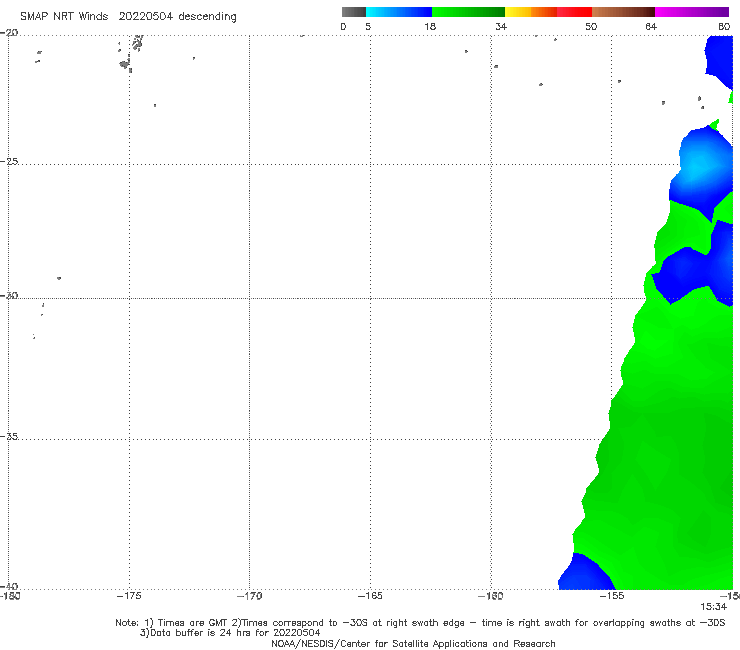Viewport: 740px width, 650px height.
Task: Click the "NOAA/NESDIS/Center for Satellite Applications and Research" credit
Action: point(413,643)
